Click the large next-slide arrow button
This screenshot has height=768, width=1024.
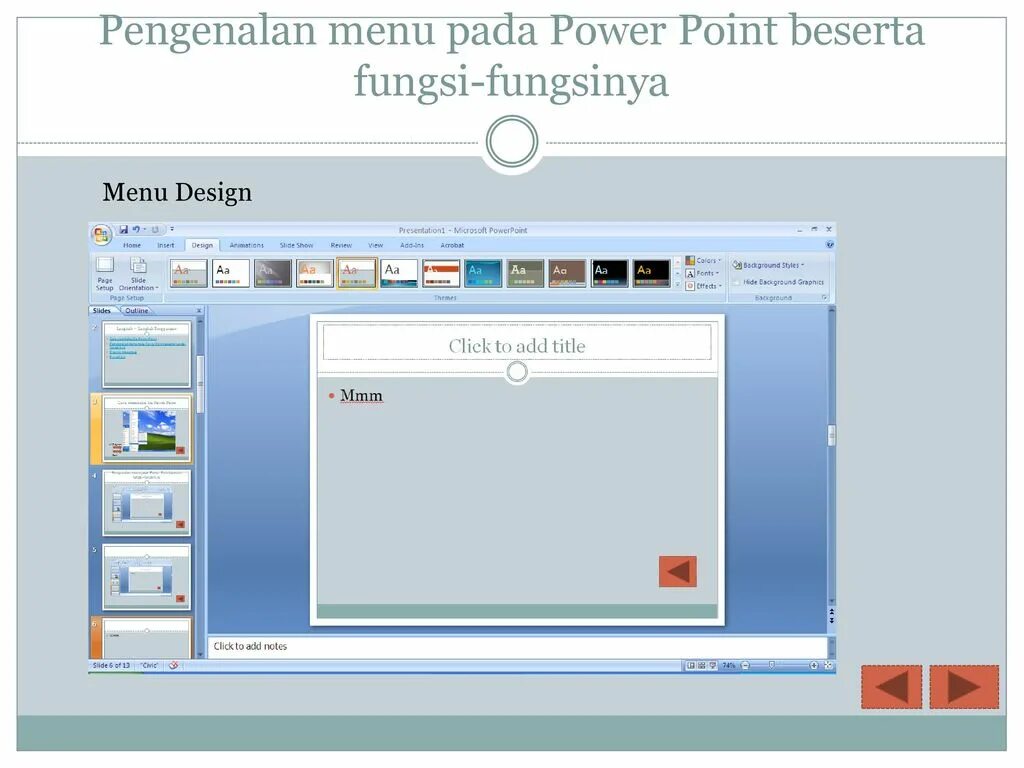click(x=964, y=687)
